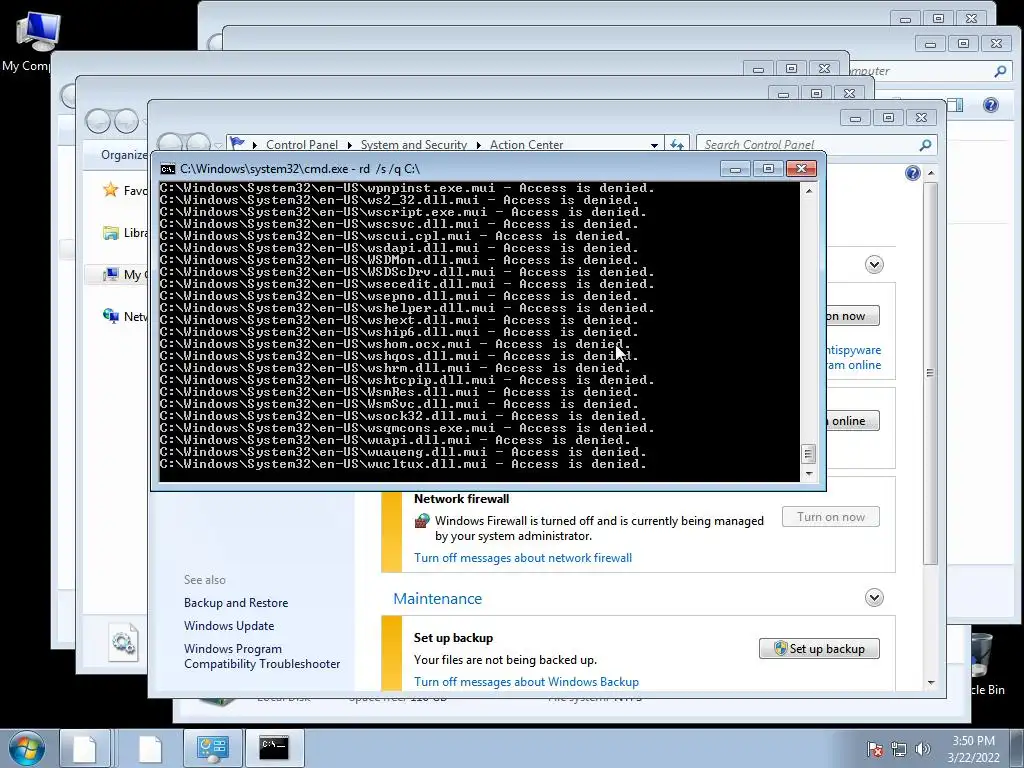Viewport: 1024px width, 768px height.
Task: Click cmd window scrollbar down arrow
Action: point(809,474)
